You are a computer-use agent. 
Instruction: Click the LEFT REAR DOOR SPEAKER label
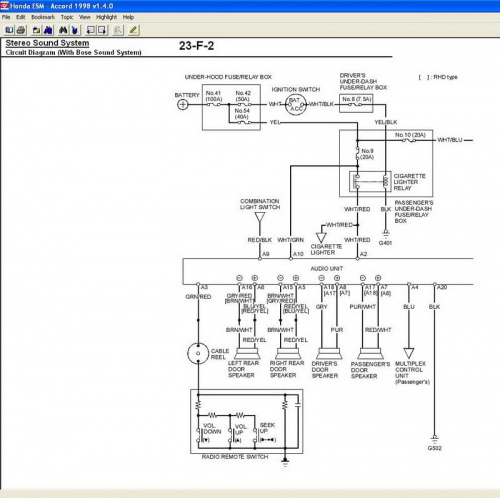[243, 369]
